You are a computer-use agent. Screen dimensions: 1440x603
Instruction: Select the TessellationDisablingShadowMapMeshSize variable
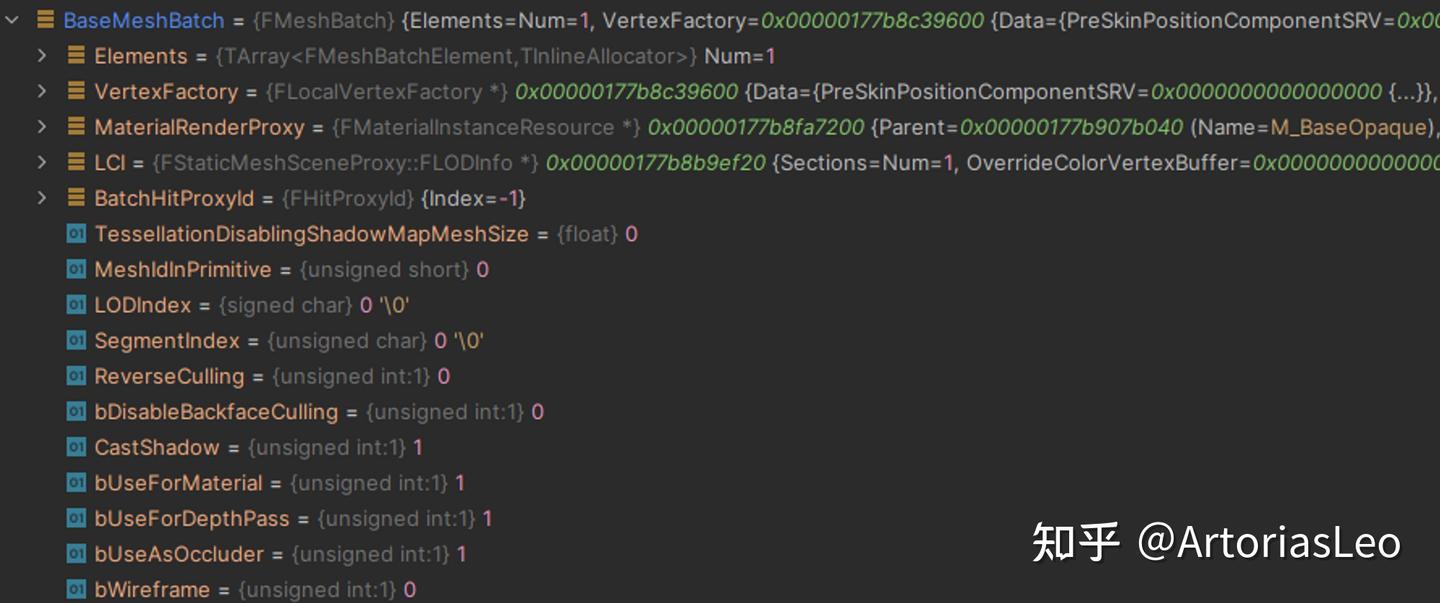pyautogui.click(x=311, y=234)
